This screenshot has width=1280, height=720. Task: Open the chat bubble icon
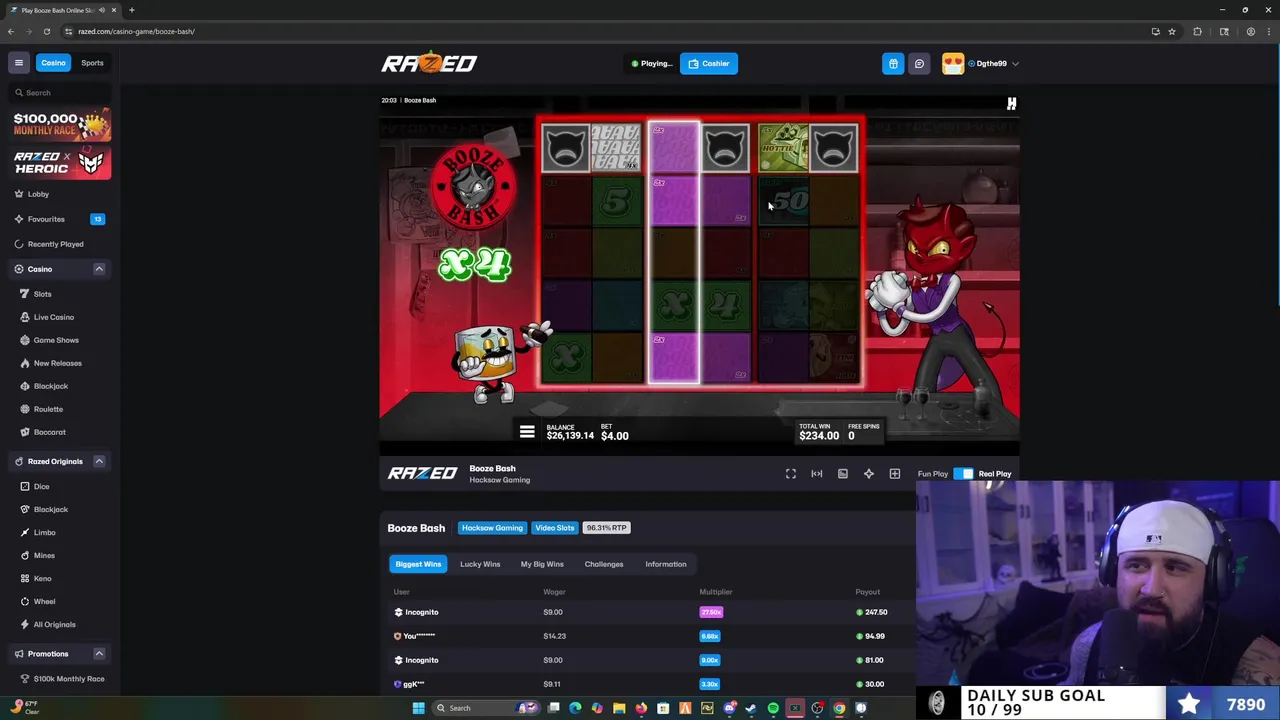(x=919, y=63)
